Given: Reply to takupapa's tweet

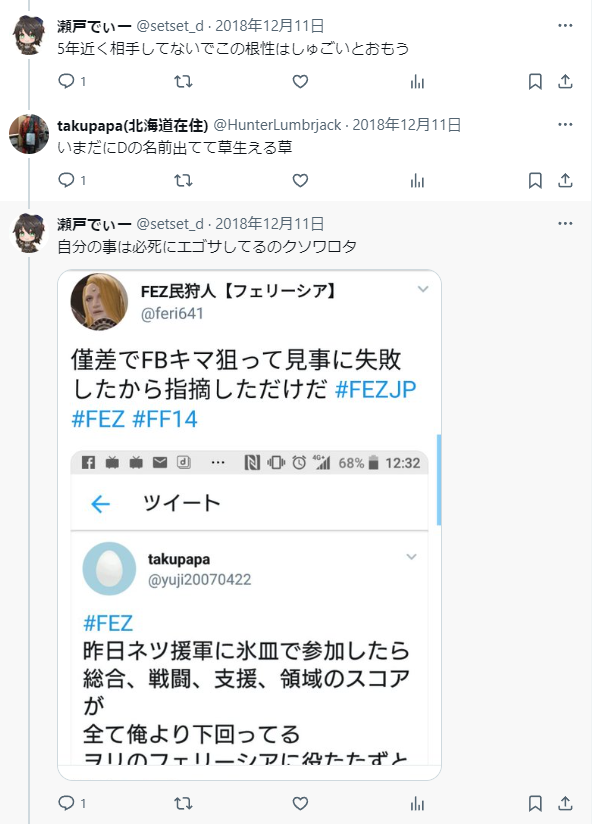Looking at the screenshot, I should 67,180.
